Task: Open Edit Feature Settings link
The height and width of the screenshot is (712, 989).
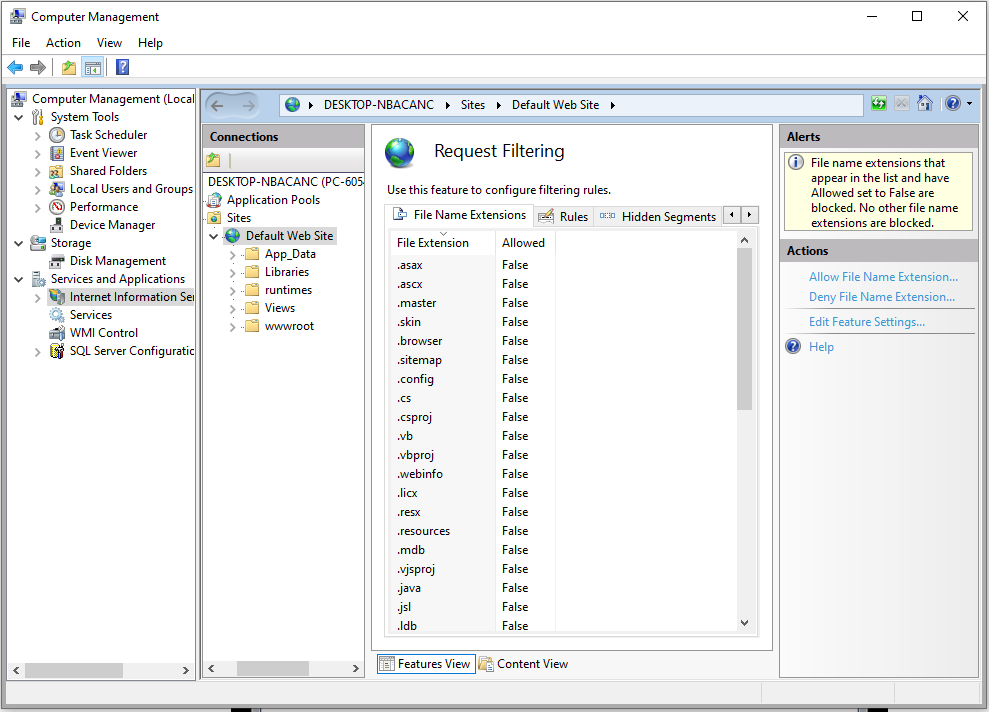Action: [867, 322]
